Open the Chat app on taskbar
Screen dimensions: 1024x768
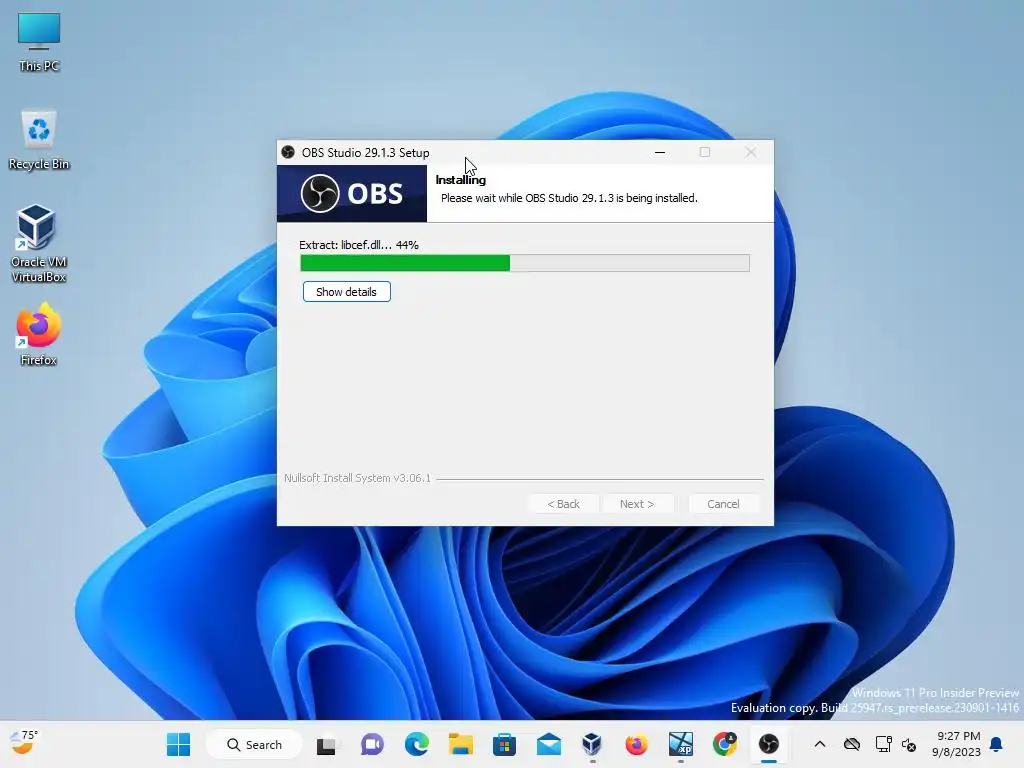[x=372, y=744]
